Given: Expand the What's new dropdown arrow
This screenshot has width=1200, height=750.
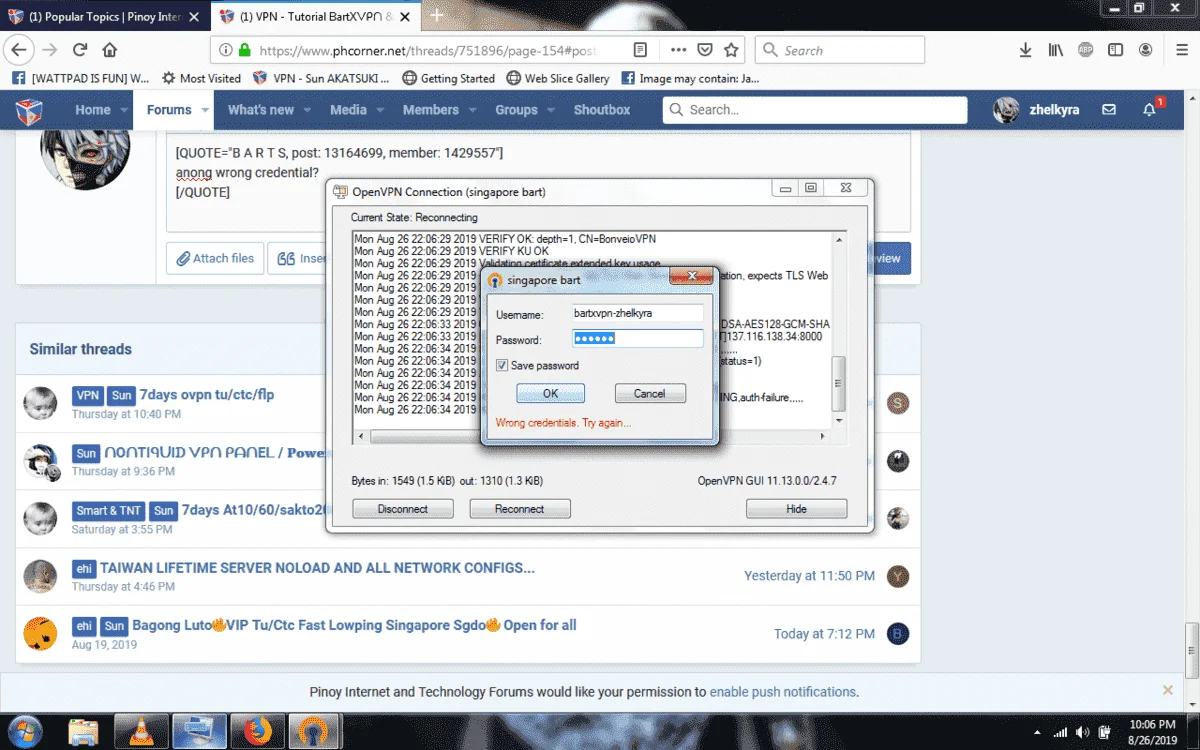Looking at the screenshot, I should (308, 110).
